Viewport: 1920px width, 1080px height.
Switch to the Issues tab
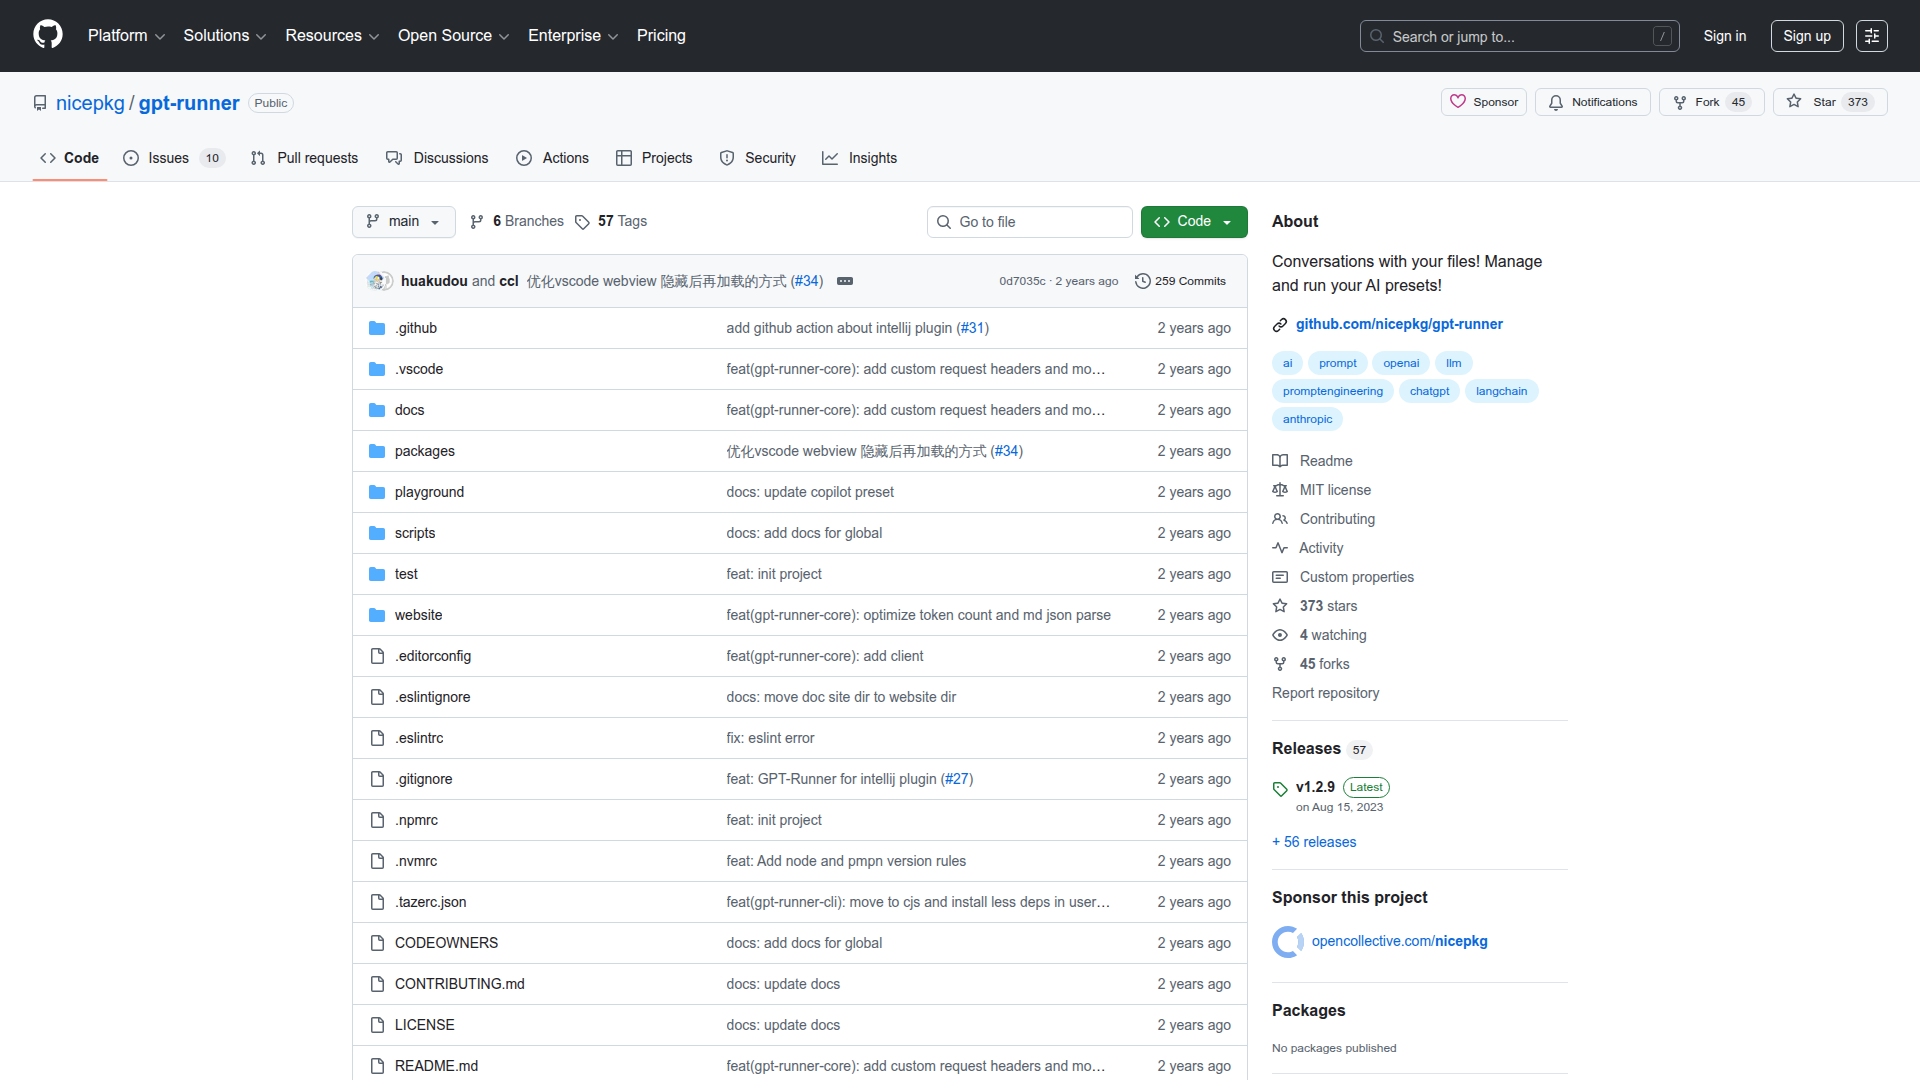(x=168, y=158)
